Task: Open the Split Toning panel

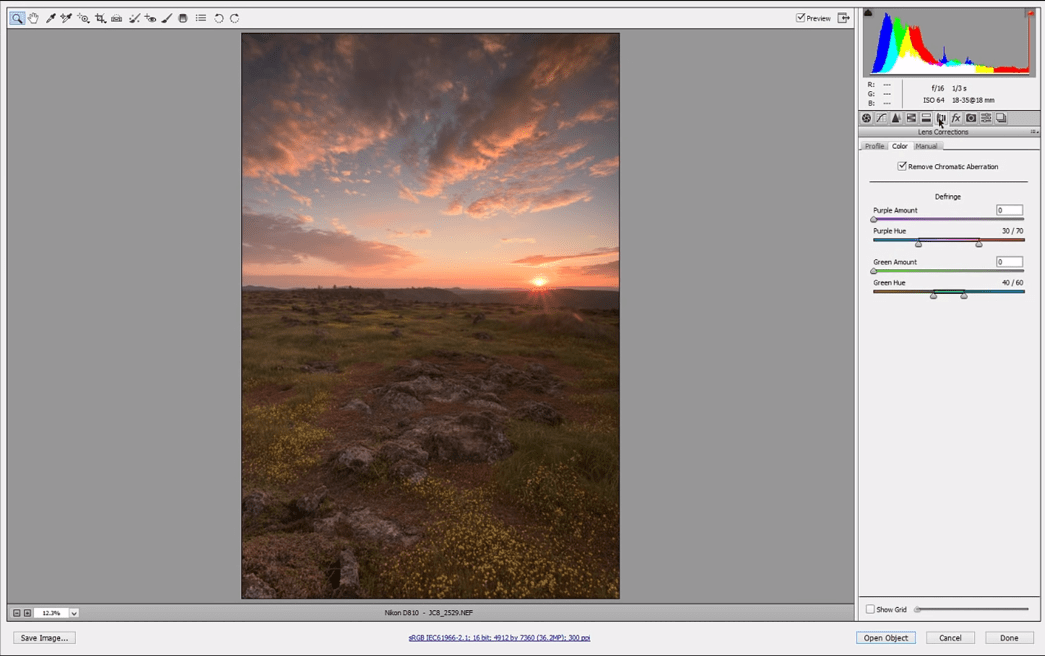Action: tap(926, 118)
